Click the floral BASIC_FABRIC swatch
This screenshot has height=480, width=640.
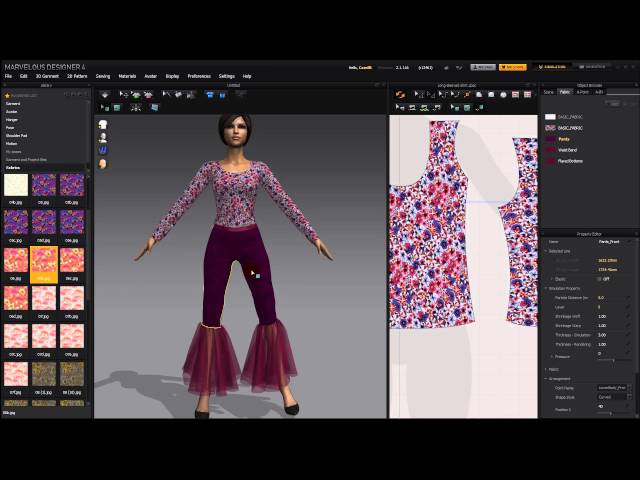(550, 128)
